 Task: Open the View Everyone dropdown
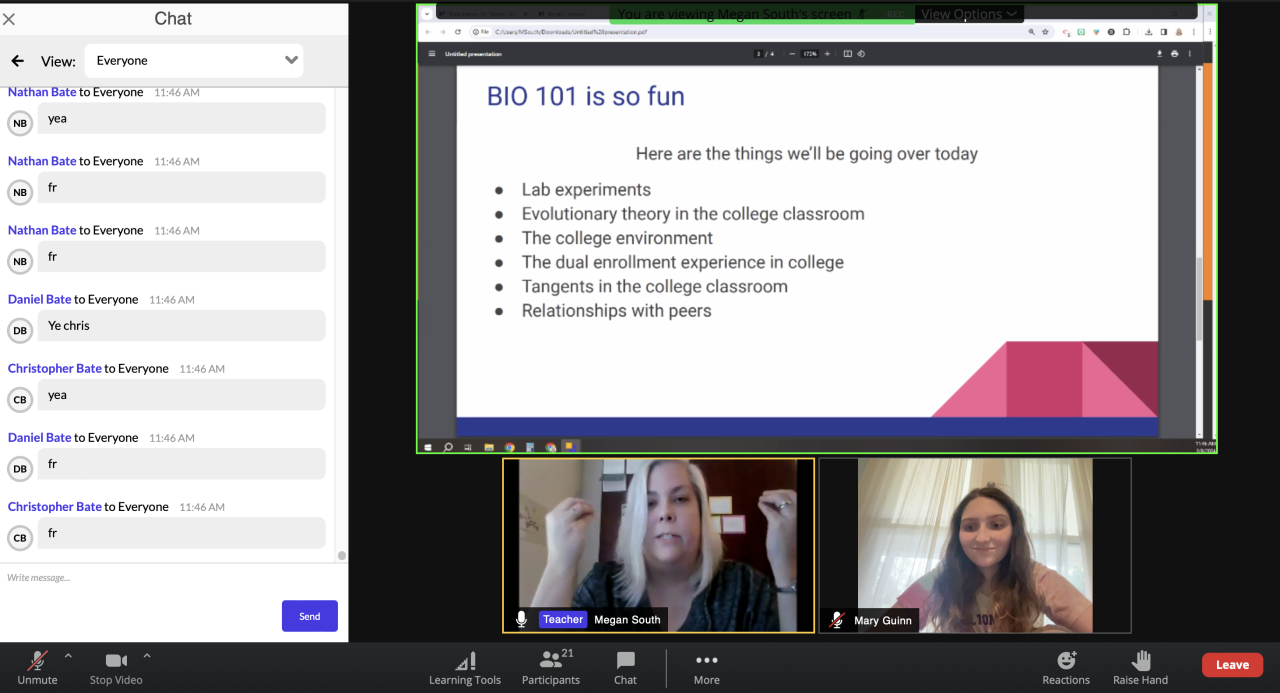pyautogui.click(x=194, y=60)
